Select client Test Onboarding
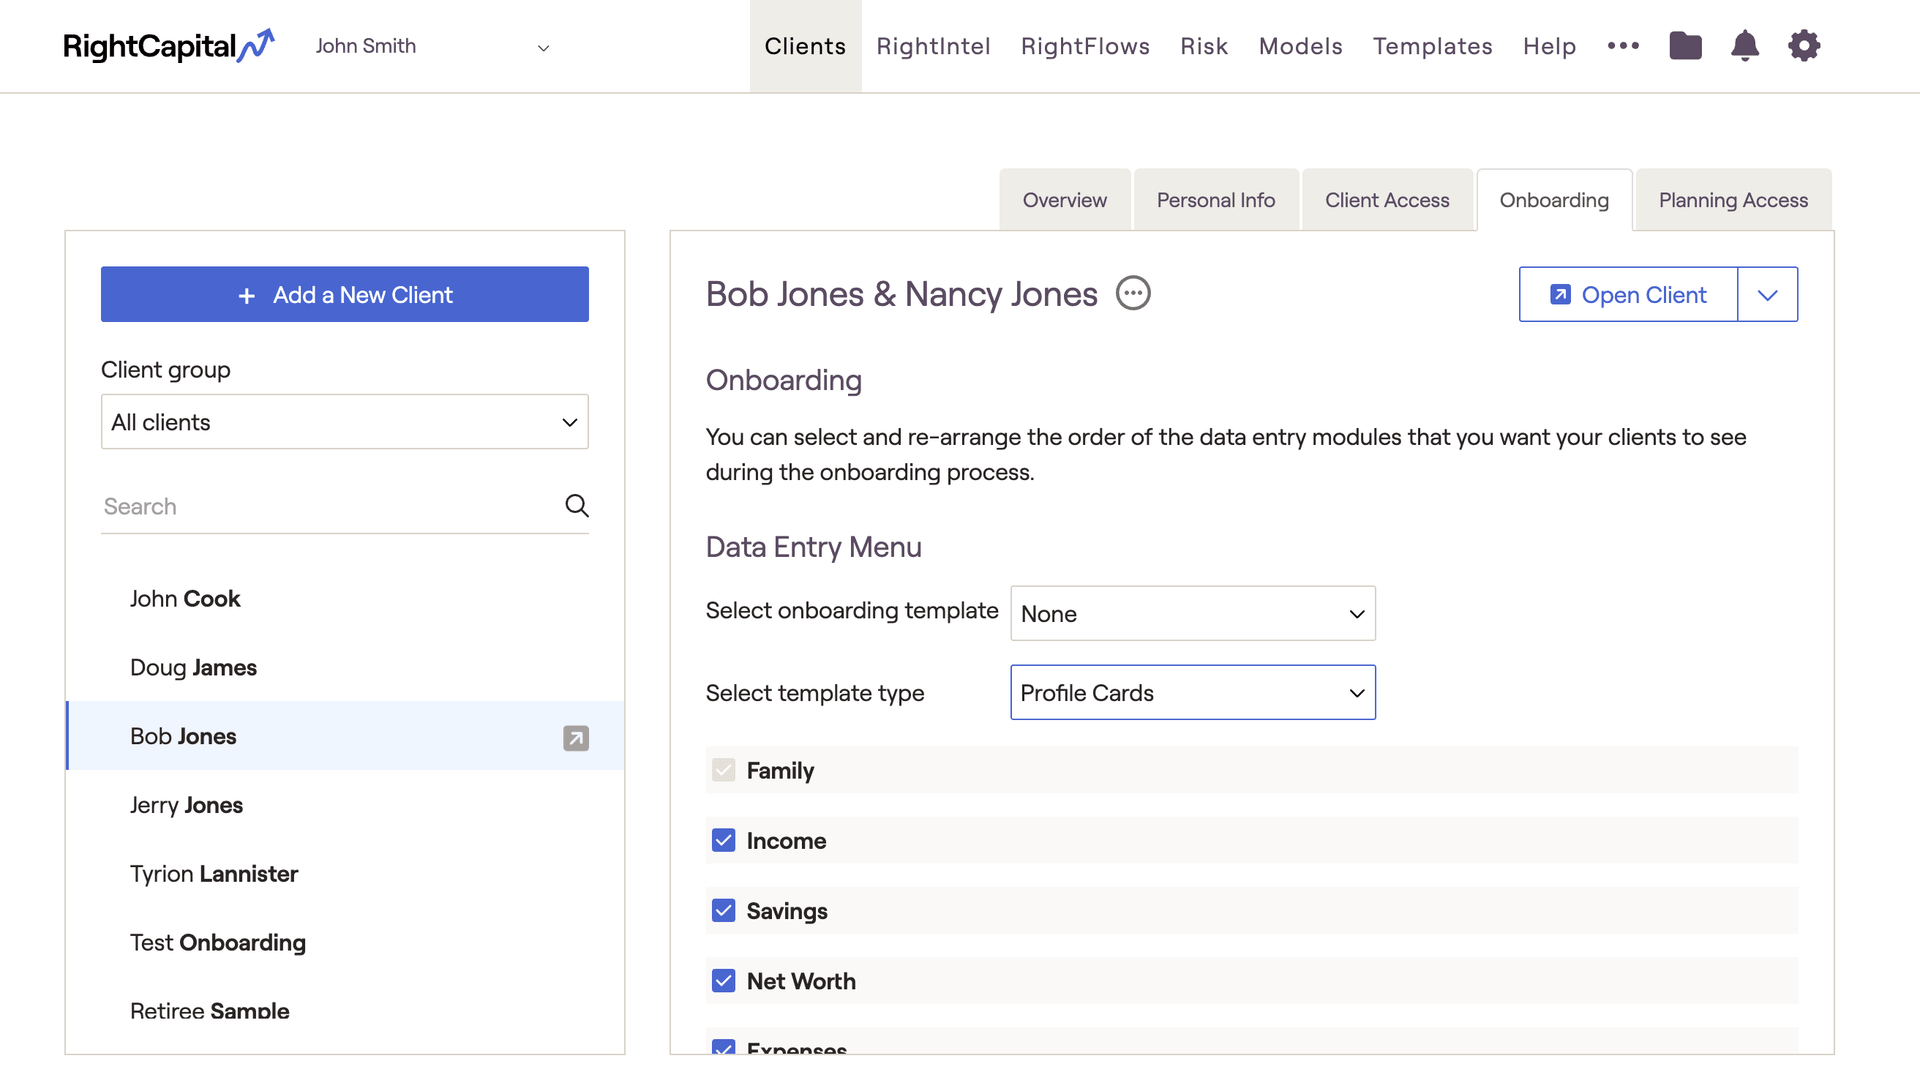The width and height of the screenshot is (1920, 1086). tap(345, 943)
